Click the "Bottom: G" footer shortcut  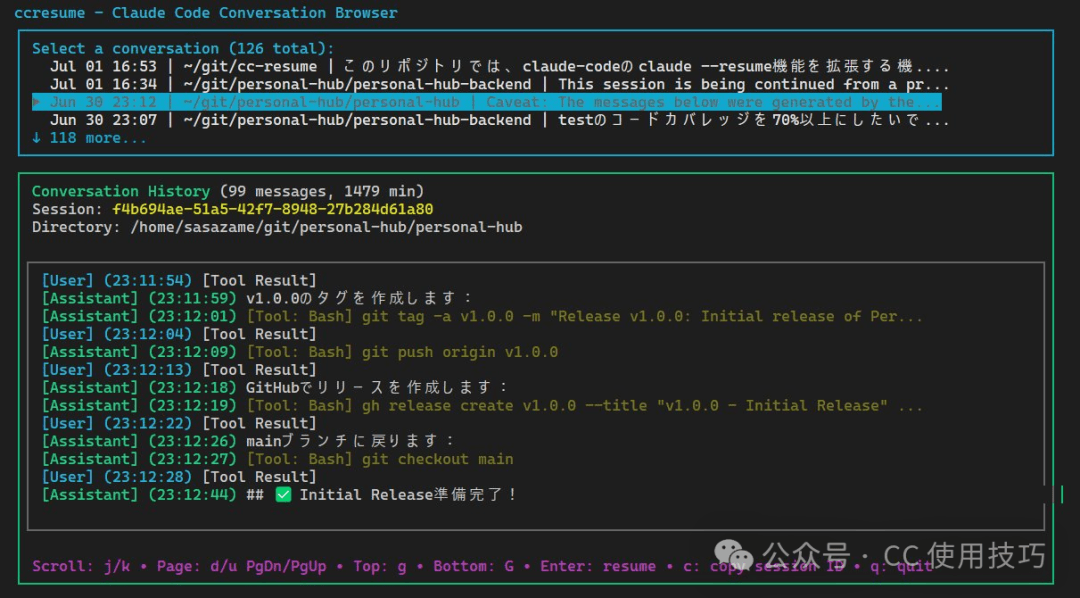(x=474, y=566)
